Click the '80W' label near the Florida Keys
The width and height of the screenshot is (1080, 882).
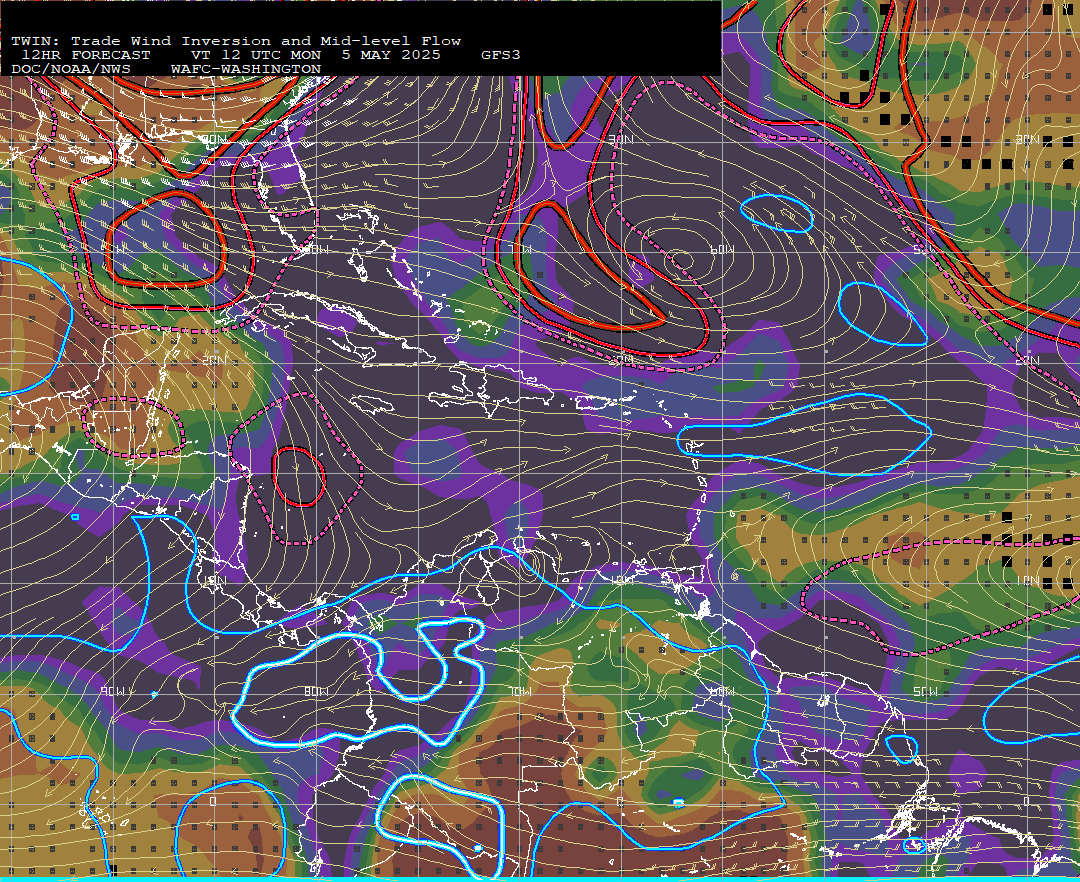pyautogui.click(x=316, y=249)
